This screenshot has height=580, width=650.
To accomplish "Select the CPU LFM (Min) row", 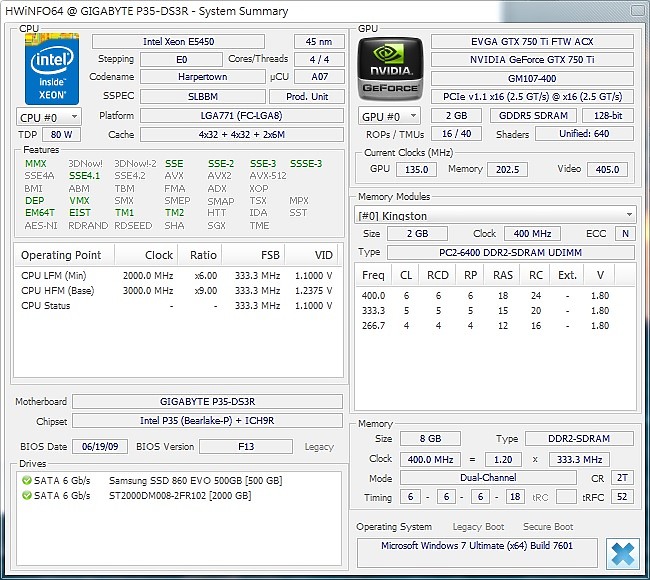I will coord(177,276).
